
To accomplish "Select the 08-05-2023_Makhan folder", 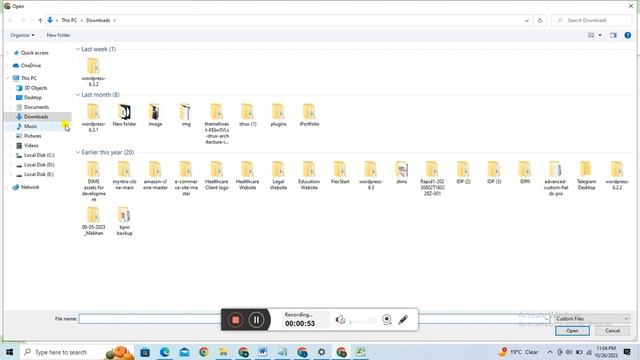I will pyautogui.click(x=93, y=221).
